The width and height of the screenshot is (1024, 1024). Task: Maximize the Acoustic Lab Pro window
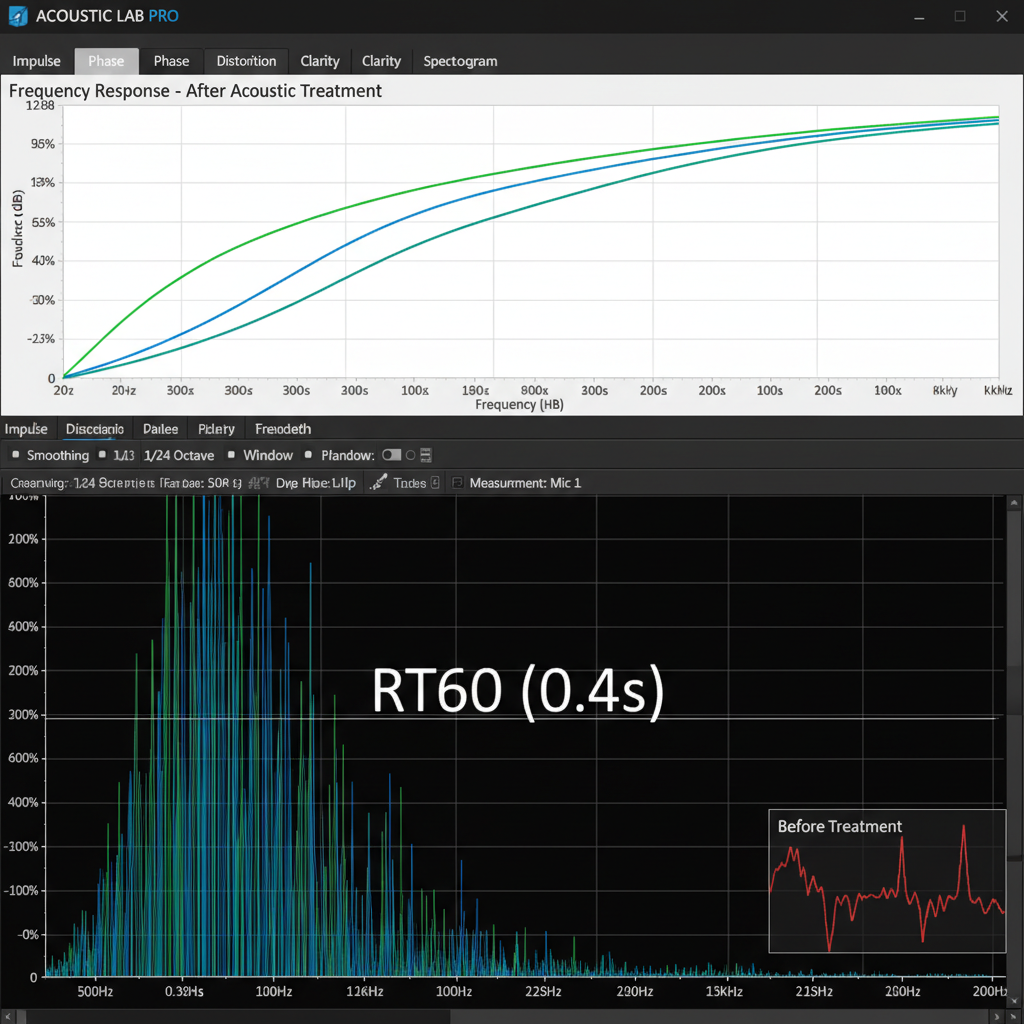click(x=960, y=16)
